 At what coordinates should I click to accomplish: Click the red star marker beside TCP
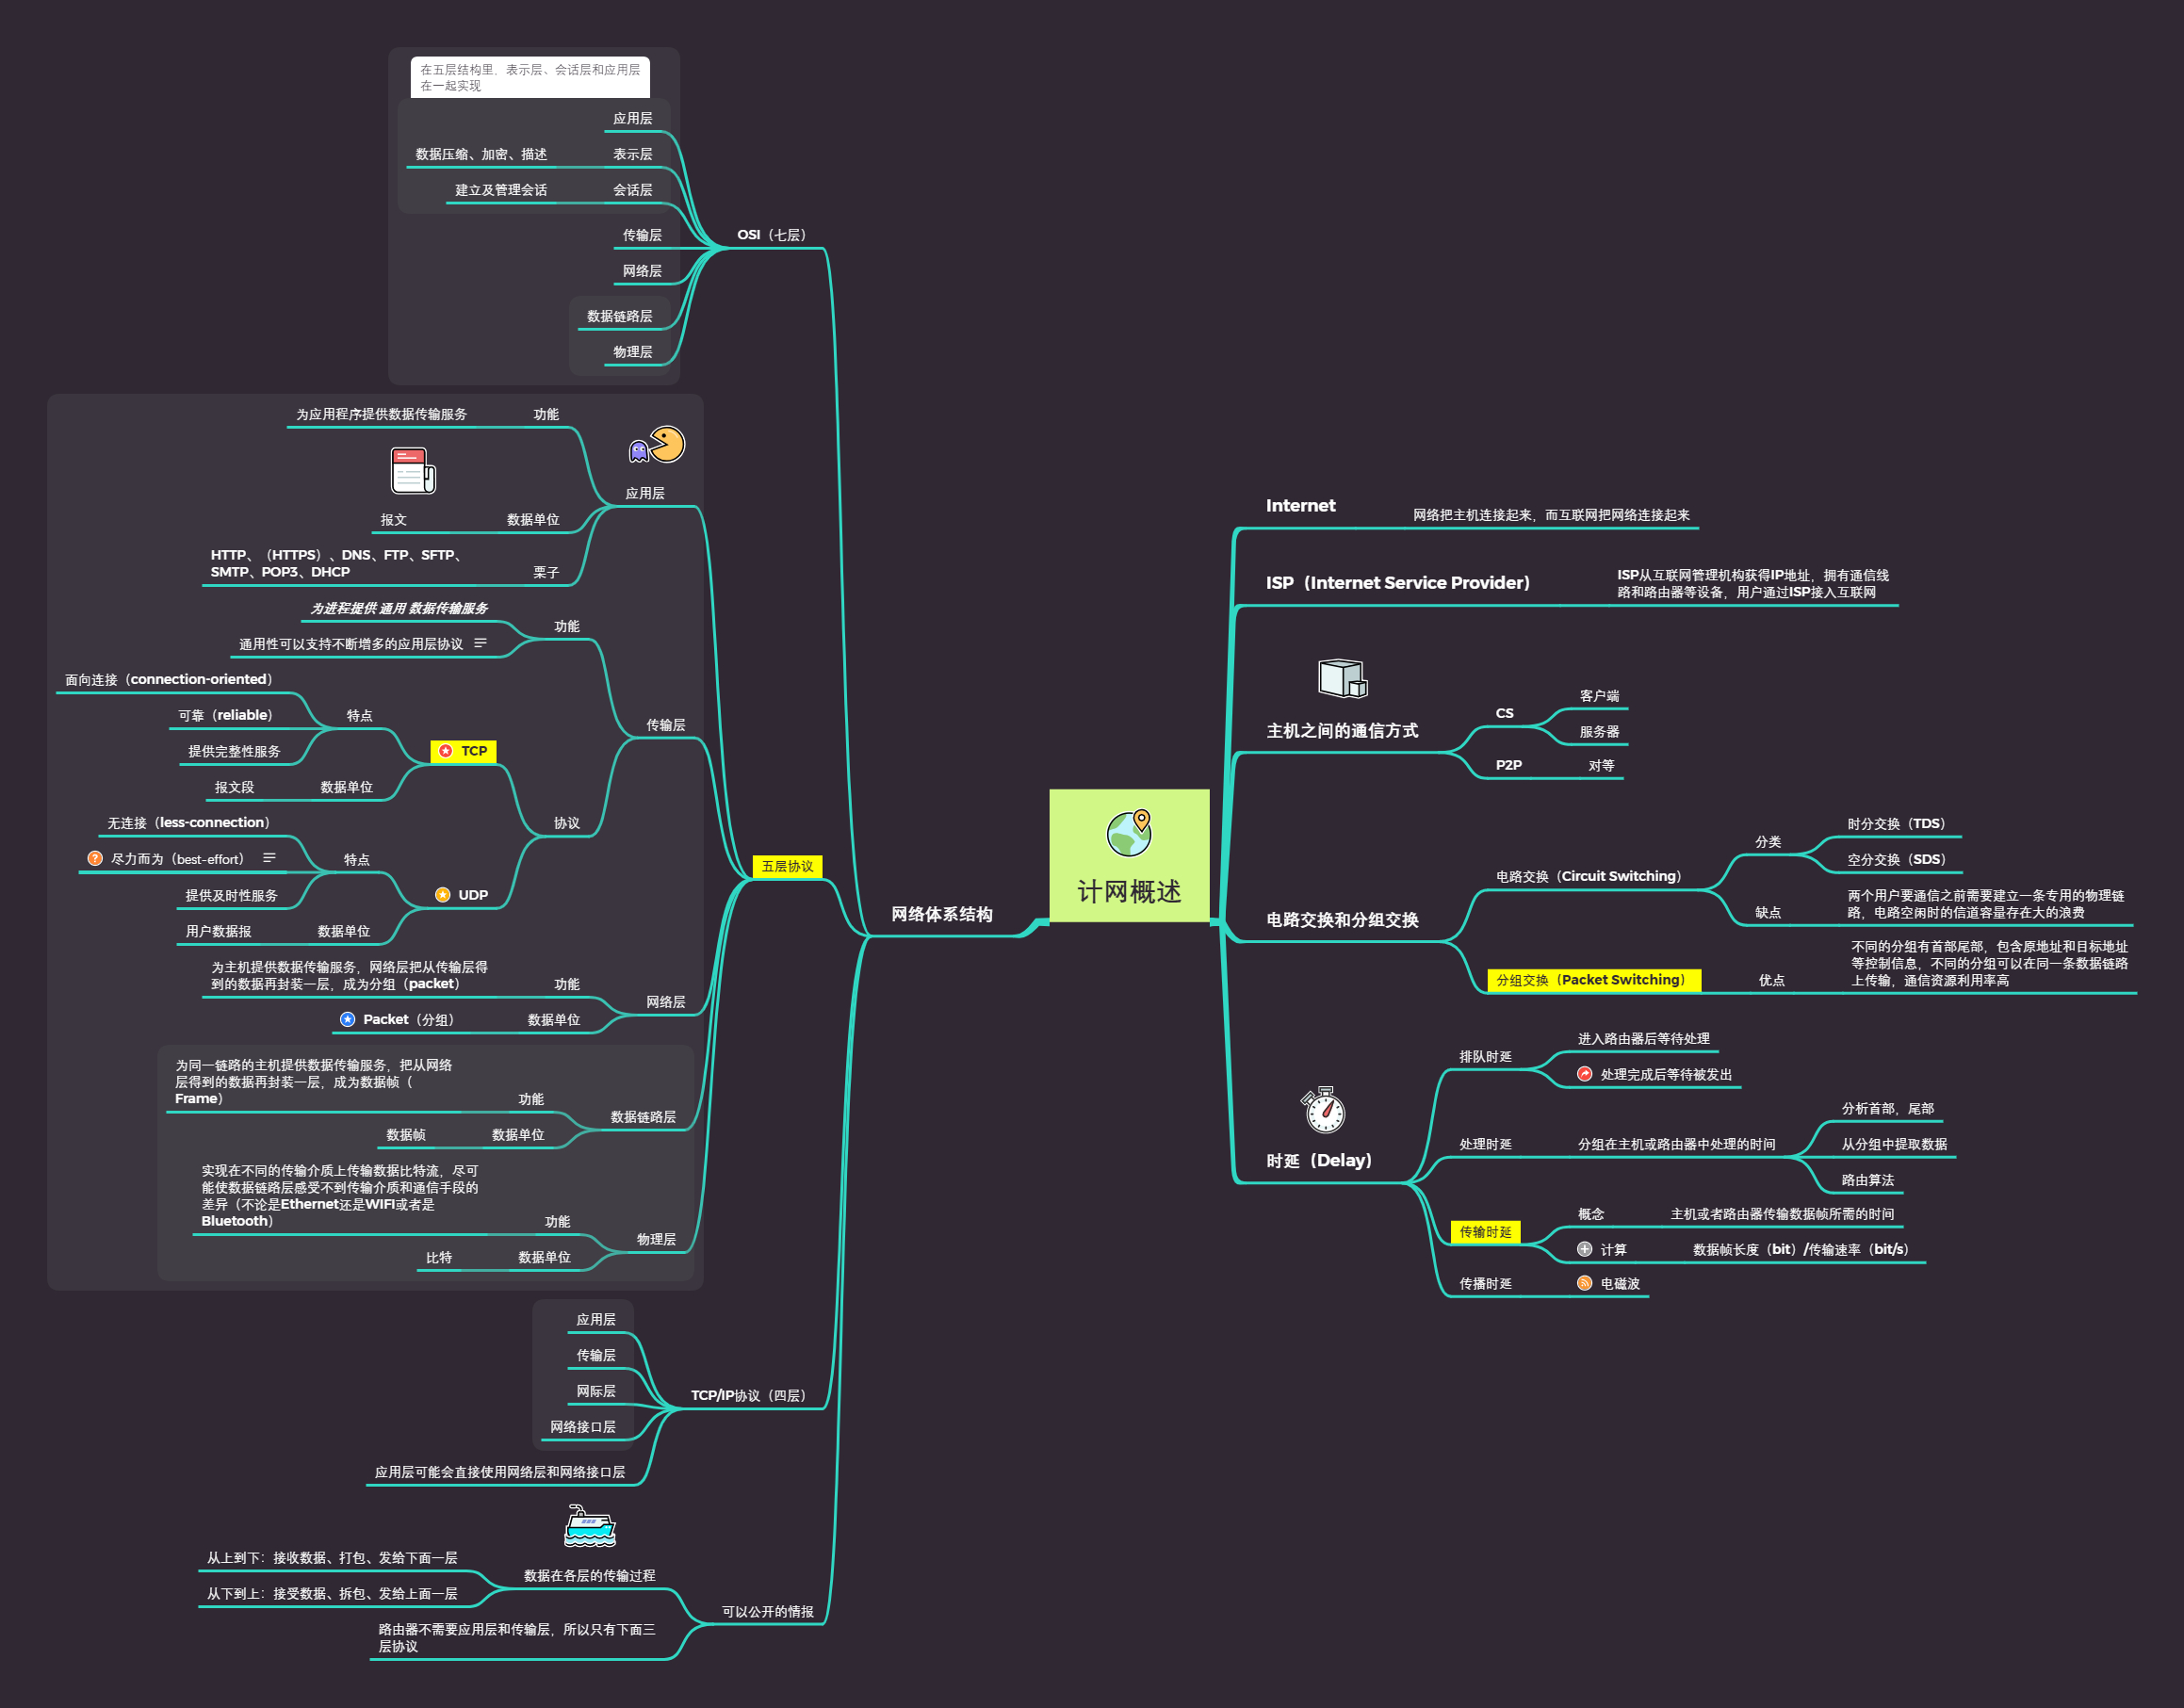click(x=446, y=751)
